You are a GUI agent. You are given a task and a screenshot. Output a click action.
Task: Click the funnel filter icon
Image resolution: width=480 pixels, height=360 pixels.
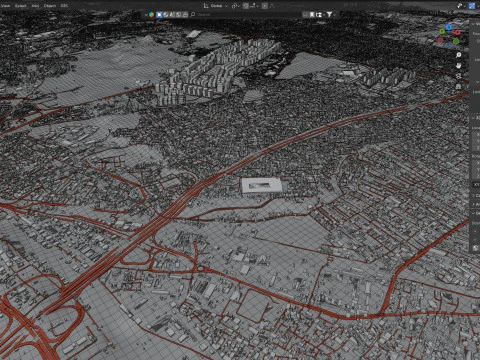click(x=329, y=14)
